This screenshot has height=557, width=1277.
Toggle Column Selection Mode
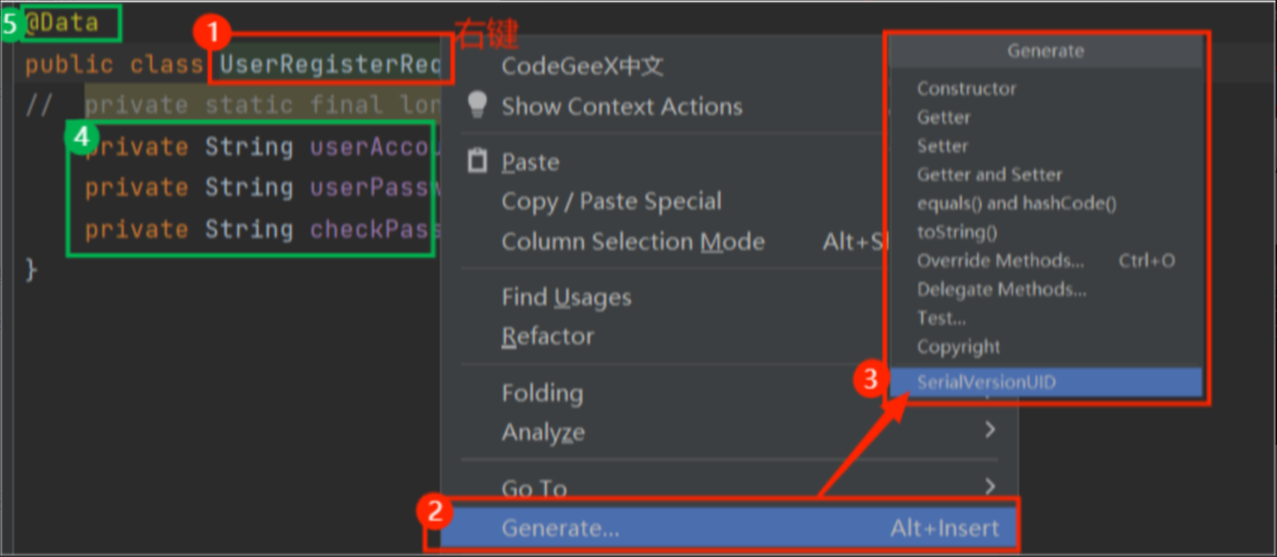coord(632,242)
